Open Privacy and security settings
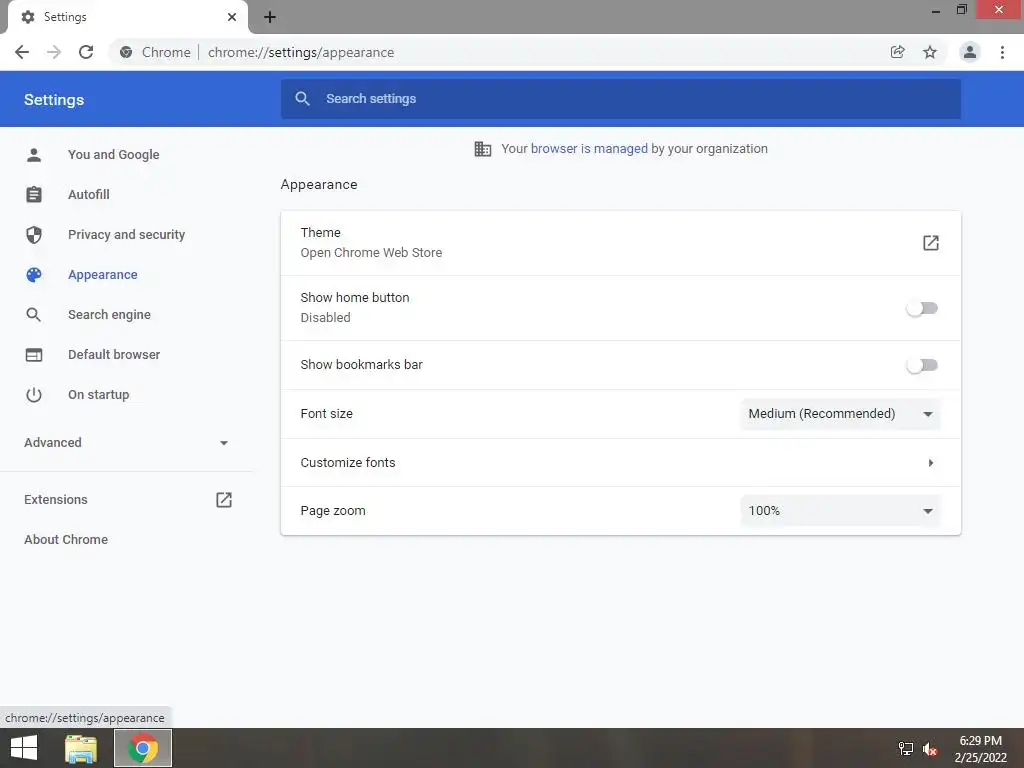Image resolution: width=1024 pixels, height=768 pixels. pos(127,234)
